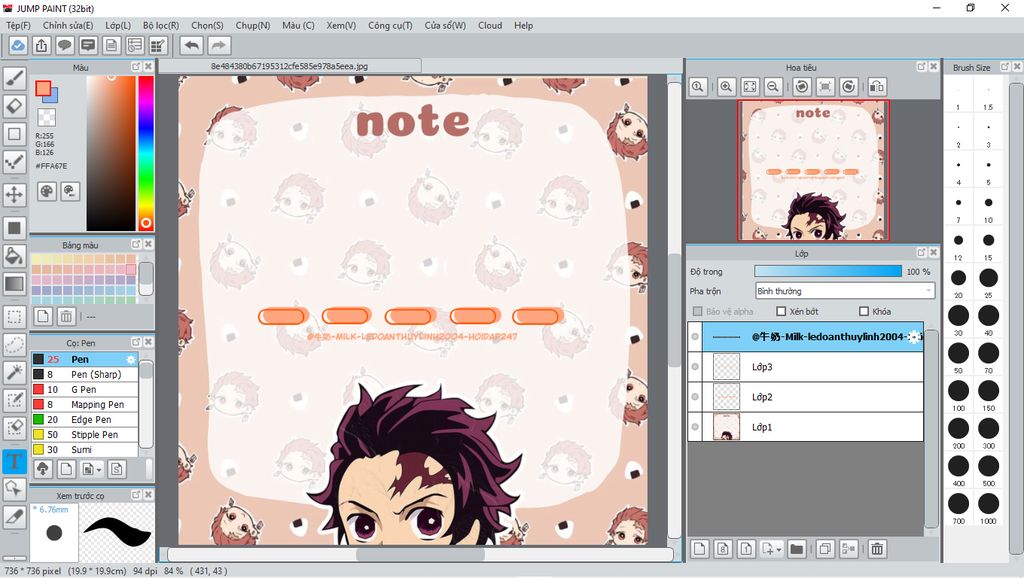The image size is (1024, 578).
Task: Pick the Gradient tool
Action: [14, 283]
